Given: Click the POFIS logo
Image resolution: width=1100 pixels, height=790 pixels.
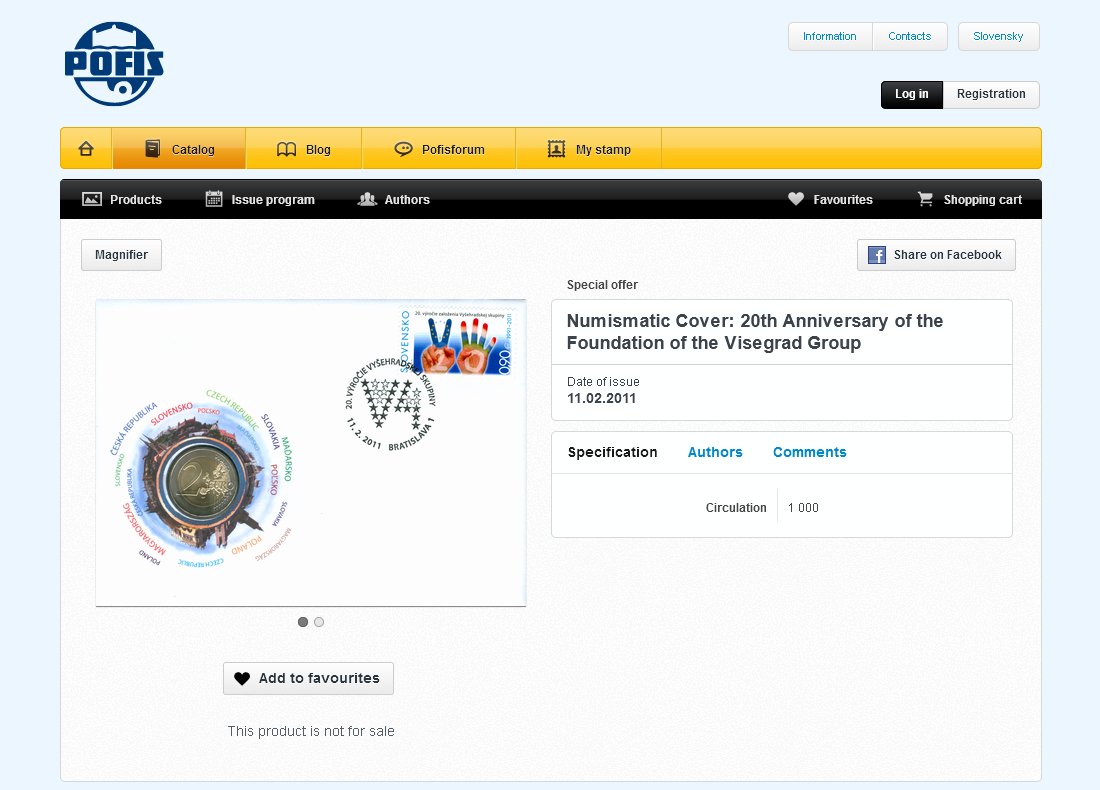Looking at the screenshot, I should 114,64.
